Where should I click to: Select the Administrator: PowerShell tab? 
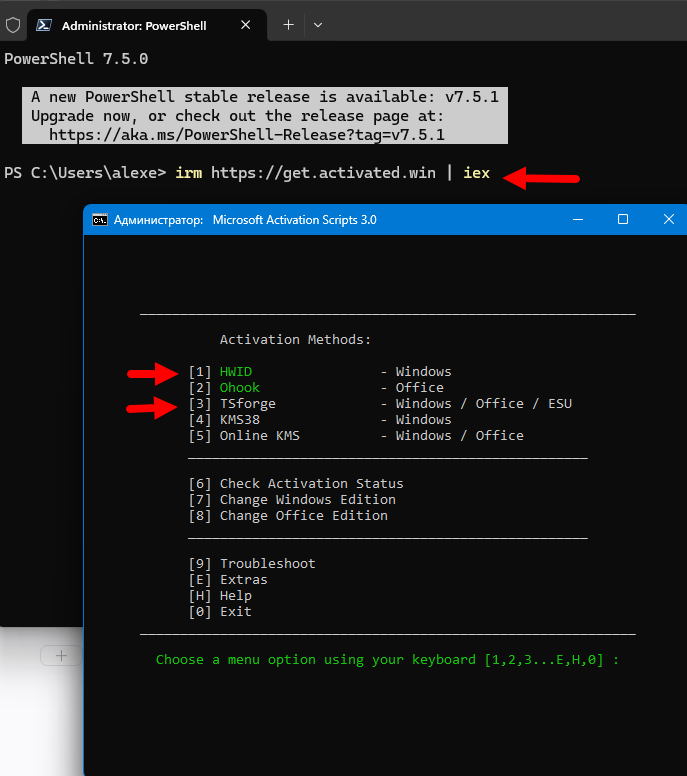tap(133, 25)
